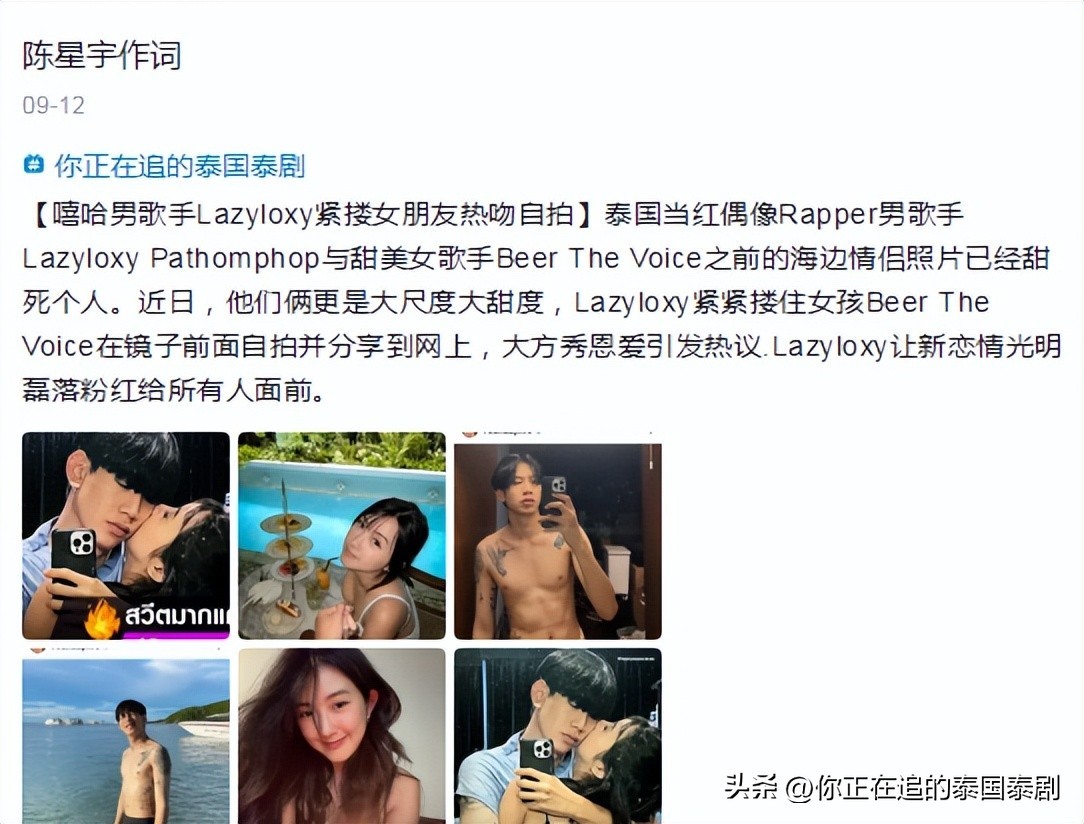The image size is (1084, 824).
Task: Click the Thai caption สวีตมาก on first photo
Action: (x=176, y=615)
